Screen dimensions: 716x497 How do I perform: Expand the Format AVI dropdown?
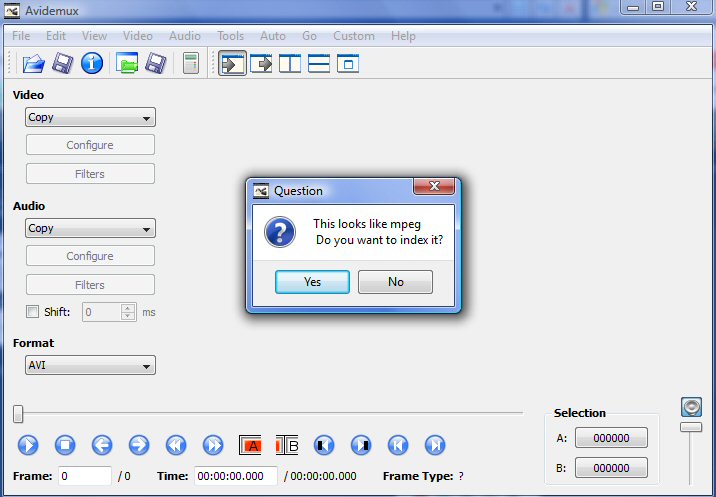[90, 365]
